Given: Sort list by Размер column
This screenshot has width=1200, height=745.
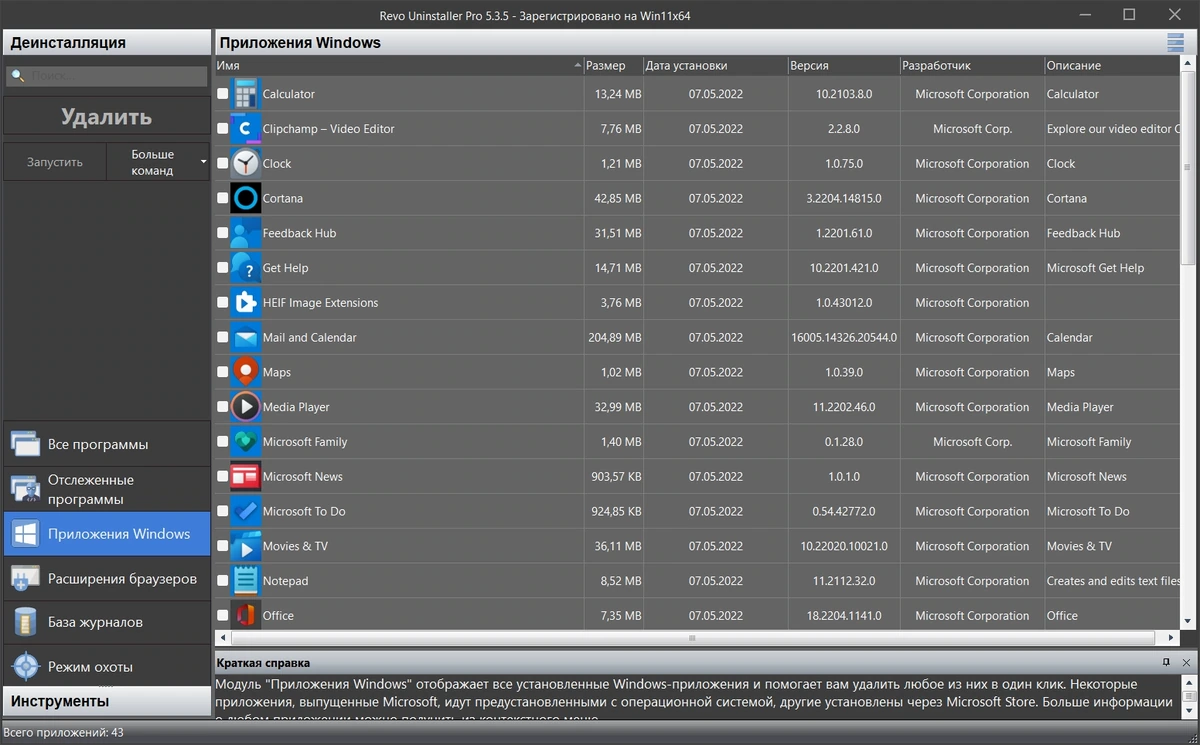Looking at the screenshot, I should pyautogui.click(x=613, y=65).
